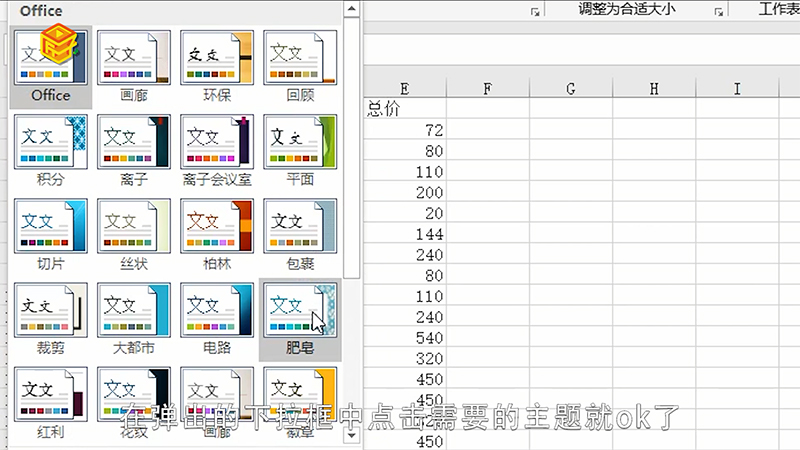
Task: Select the 大都市 theme
Action: (134, 310)
